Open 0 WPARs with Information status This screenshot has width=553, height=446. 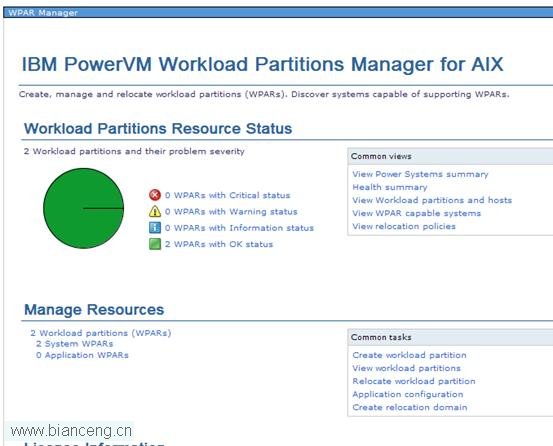point(239,228)
